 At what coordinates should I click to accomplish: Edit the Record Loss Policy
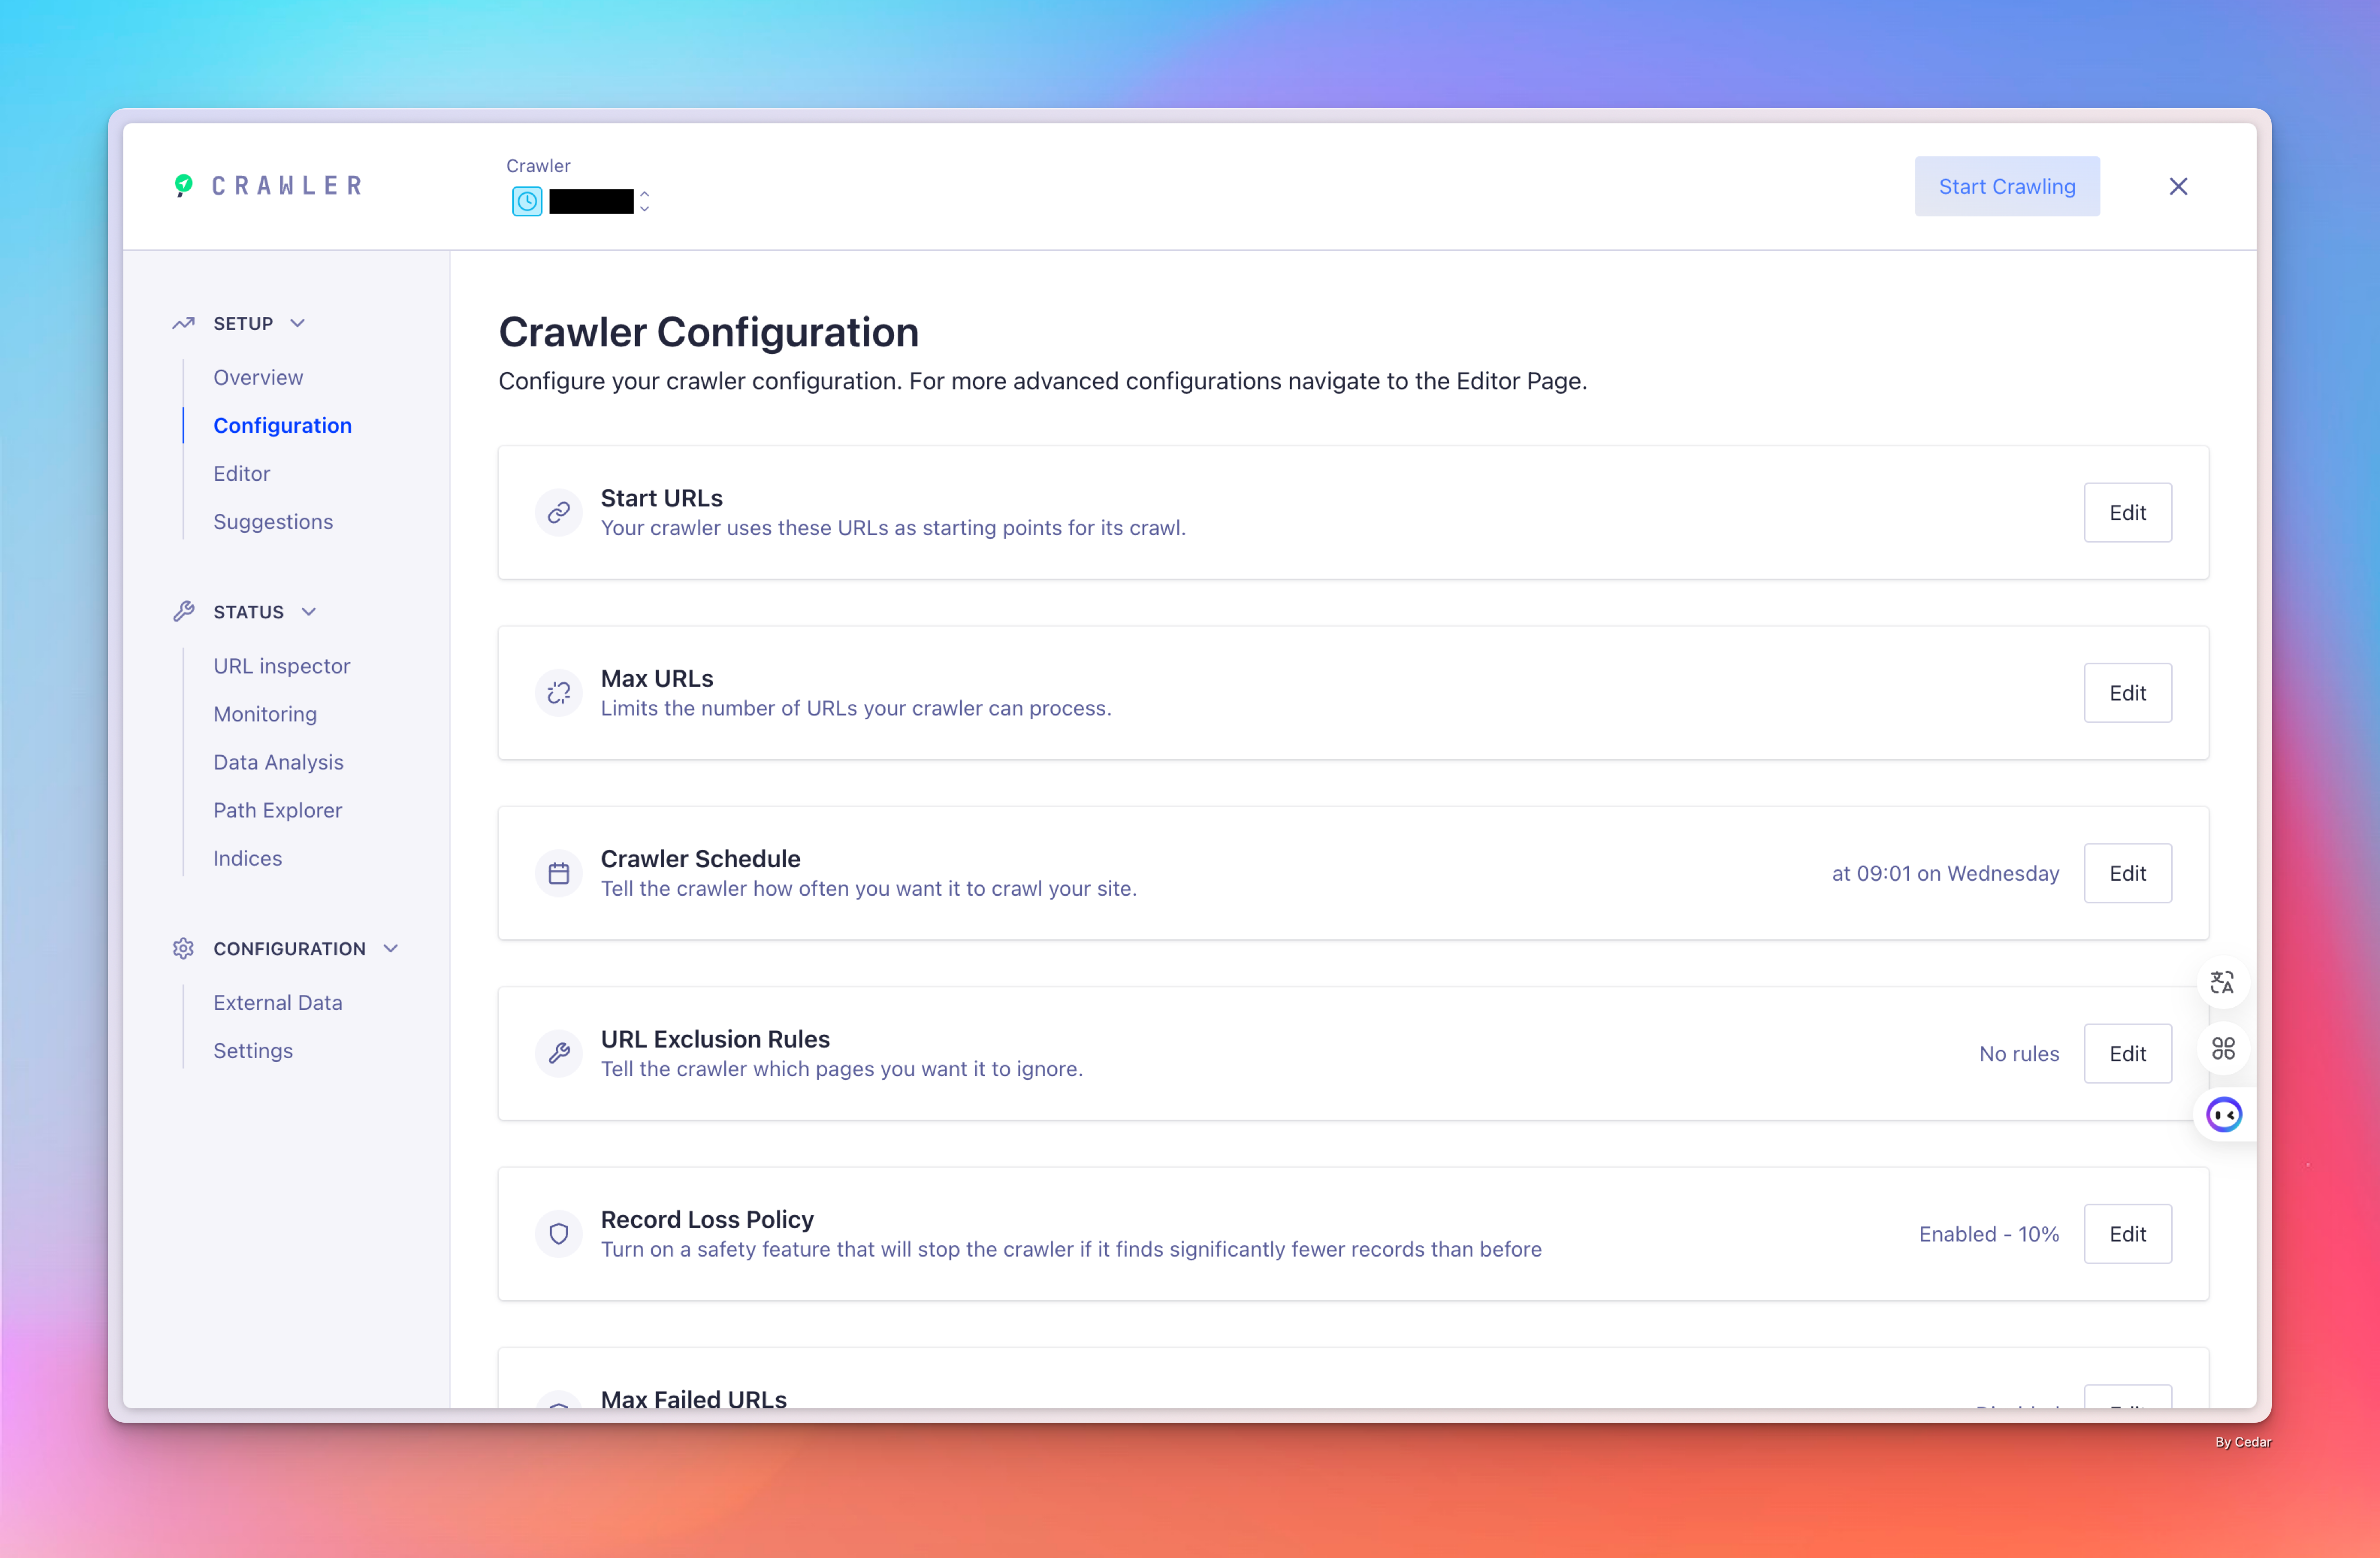[x=2127, y=1234]
